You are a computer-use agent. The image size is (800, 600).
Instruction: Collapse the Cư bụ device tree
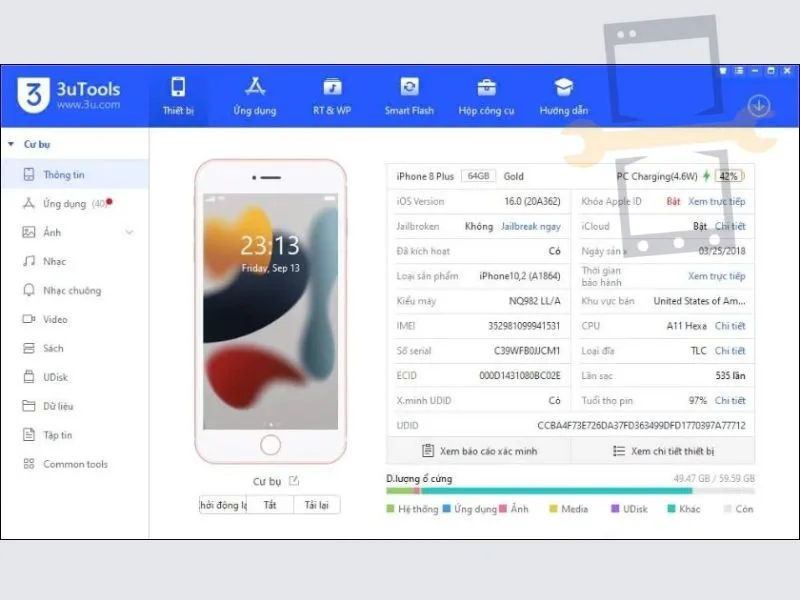[x=11, y=144]
